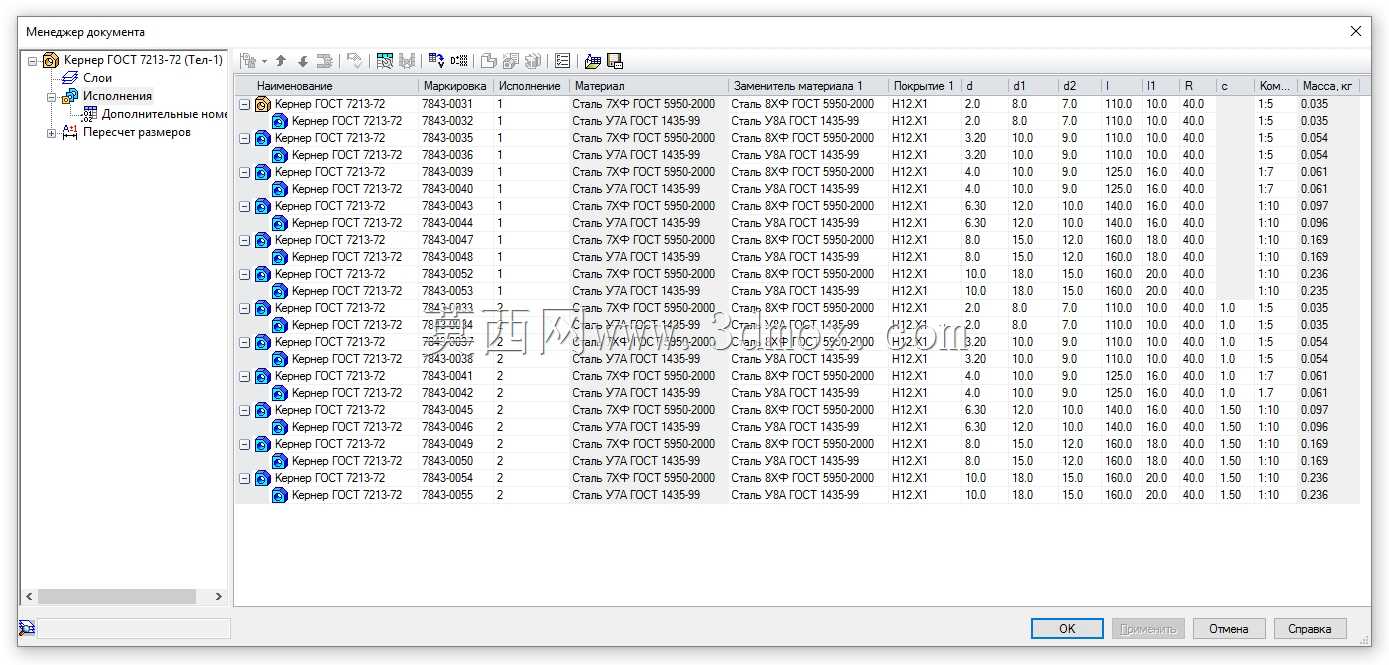Collapse the Исполнения tree node

click(x=52, y=97)
